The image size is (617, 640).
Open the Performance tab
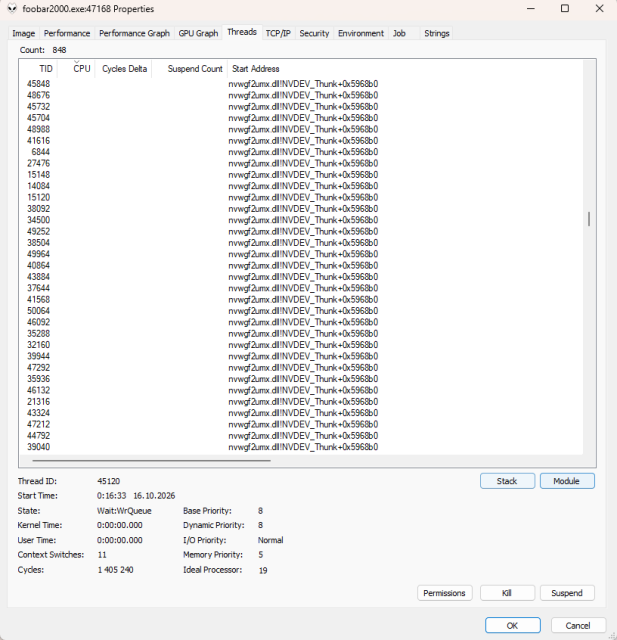coord(67,33)
